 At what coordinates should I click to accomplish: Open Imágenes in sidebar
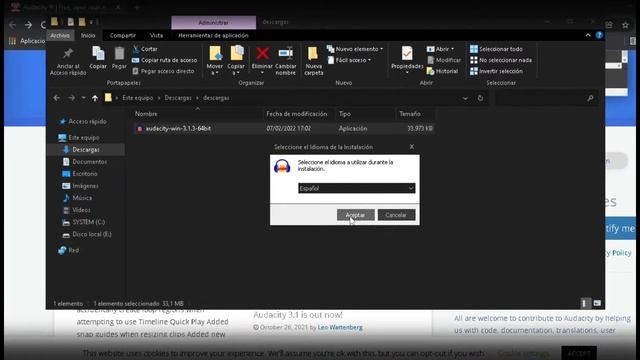(80, 186)
